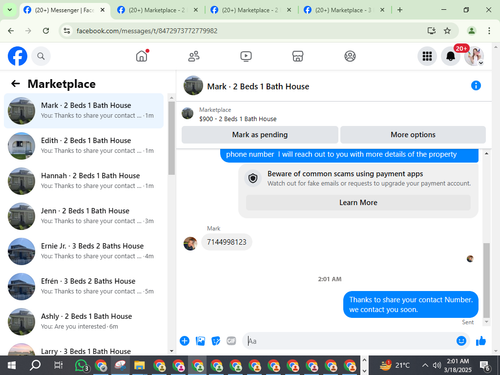Click the browser forward arrow

(28, 31)
